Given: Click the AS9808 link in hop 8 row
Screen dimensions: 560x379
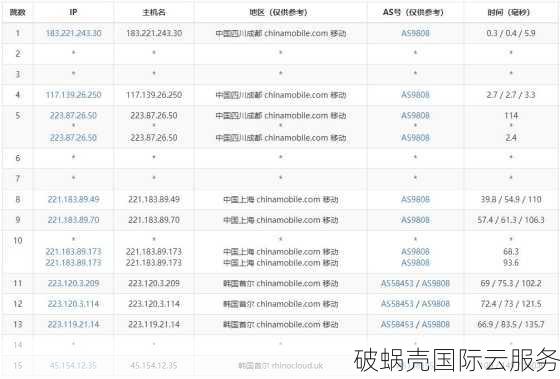Looking at the screenshot, I should pos(415,199).
